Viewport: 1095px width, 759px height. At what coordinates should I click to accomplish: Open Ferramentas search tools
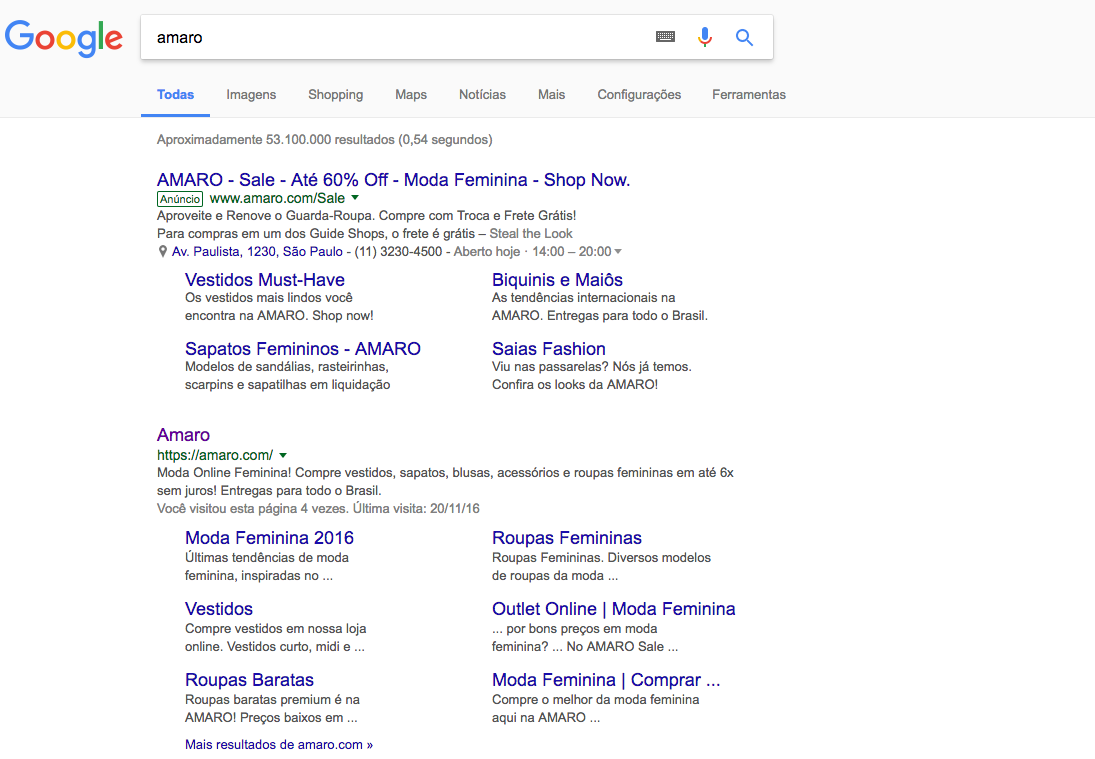pyautogui.click(x=749, y=94)
